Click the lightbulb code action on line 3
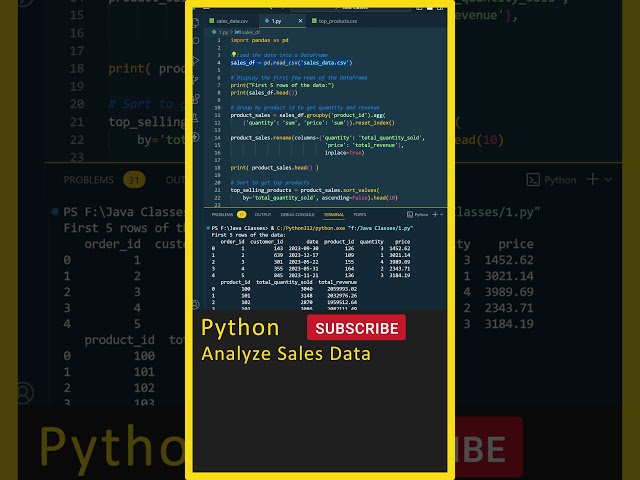Image resolution: width=640 pixels, height=480 pixels. [233, 54]
